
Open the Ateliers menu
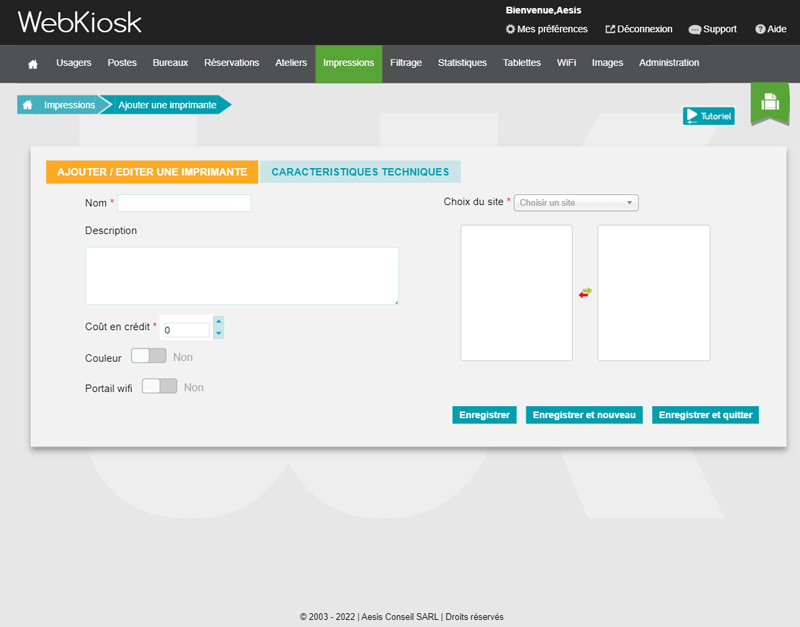(291, 63)
